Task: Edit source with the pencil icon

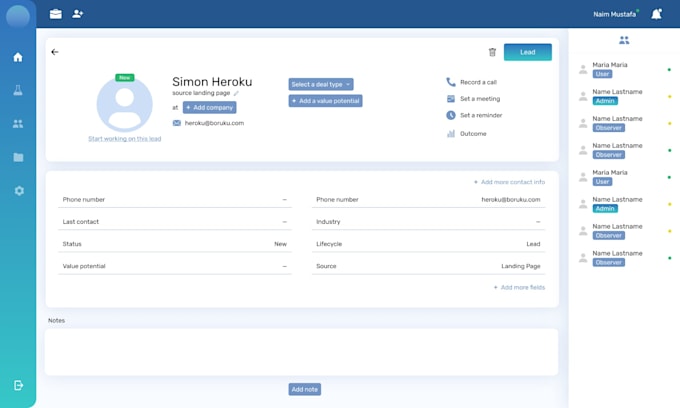Action: point(236,94)
